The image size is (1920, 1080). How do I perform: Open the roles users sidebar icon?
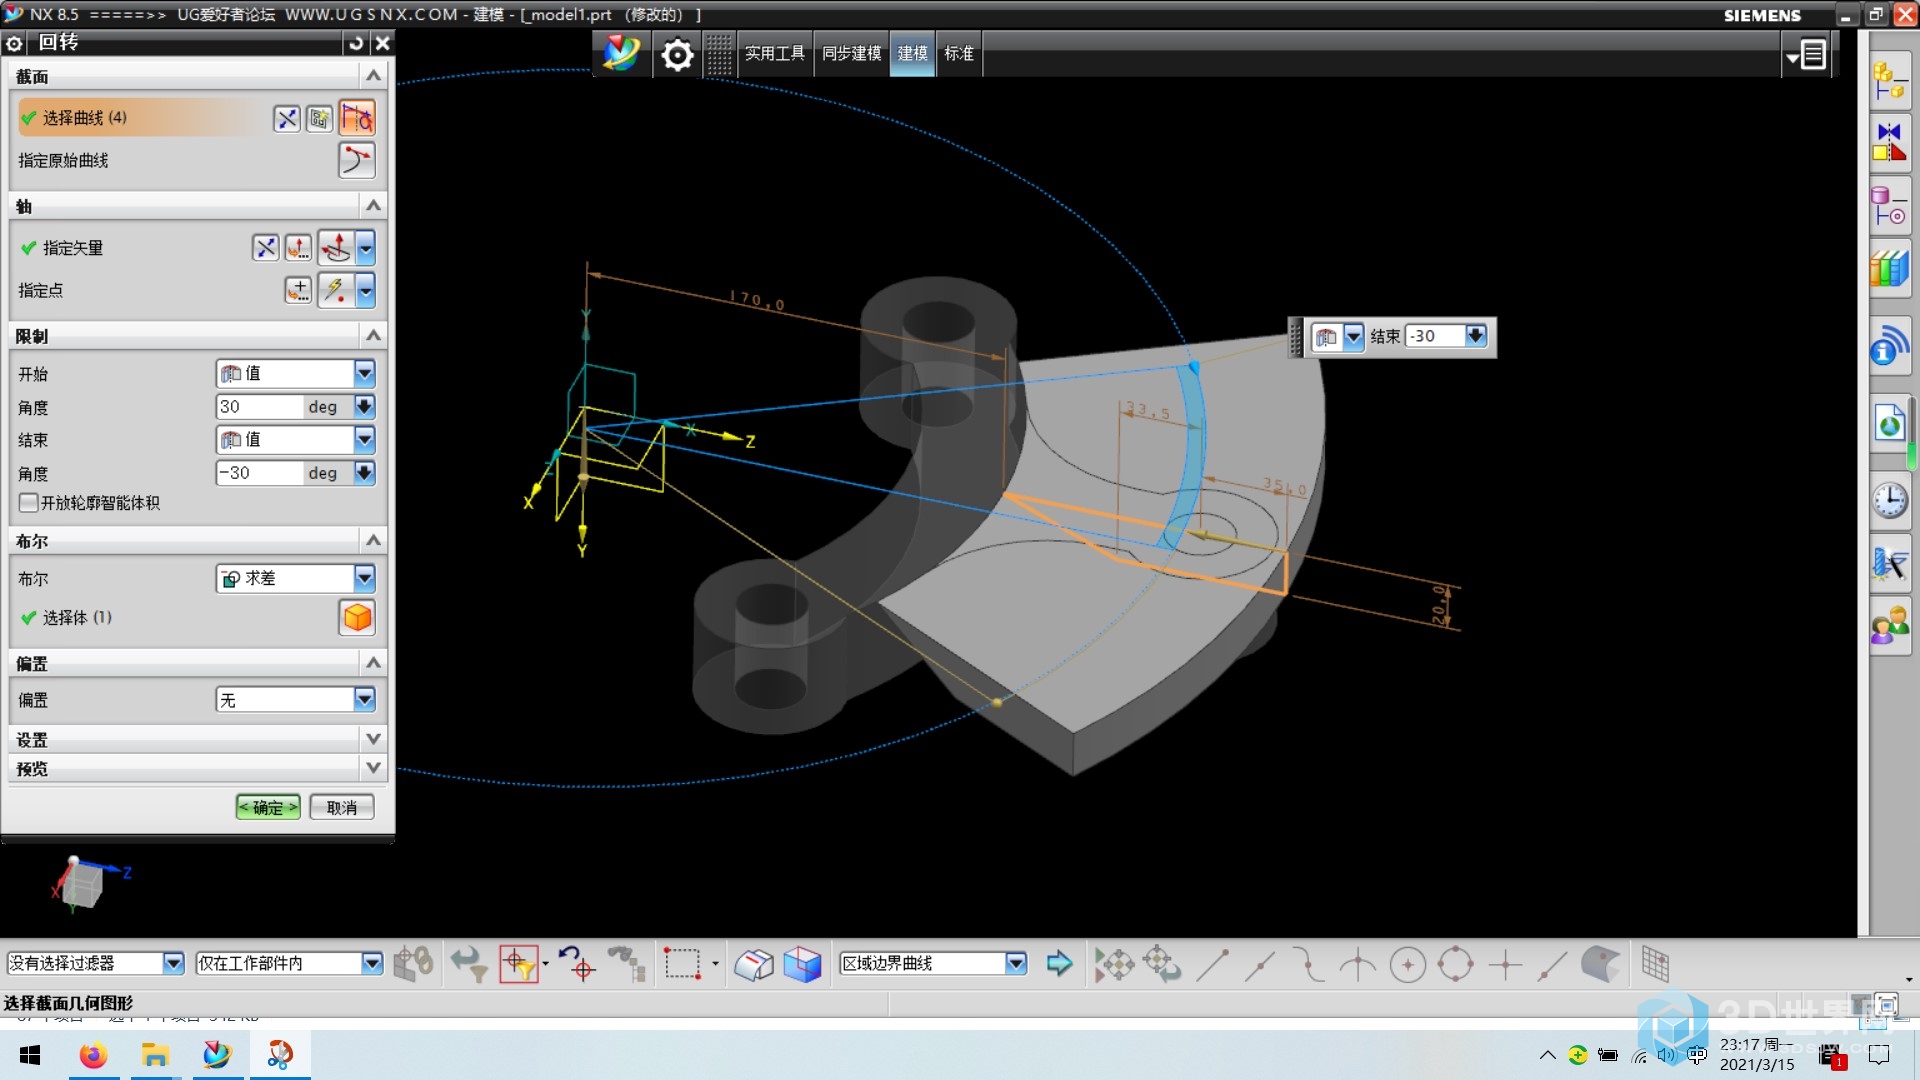point(1890,627)
